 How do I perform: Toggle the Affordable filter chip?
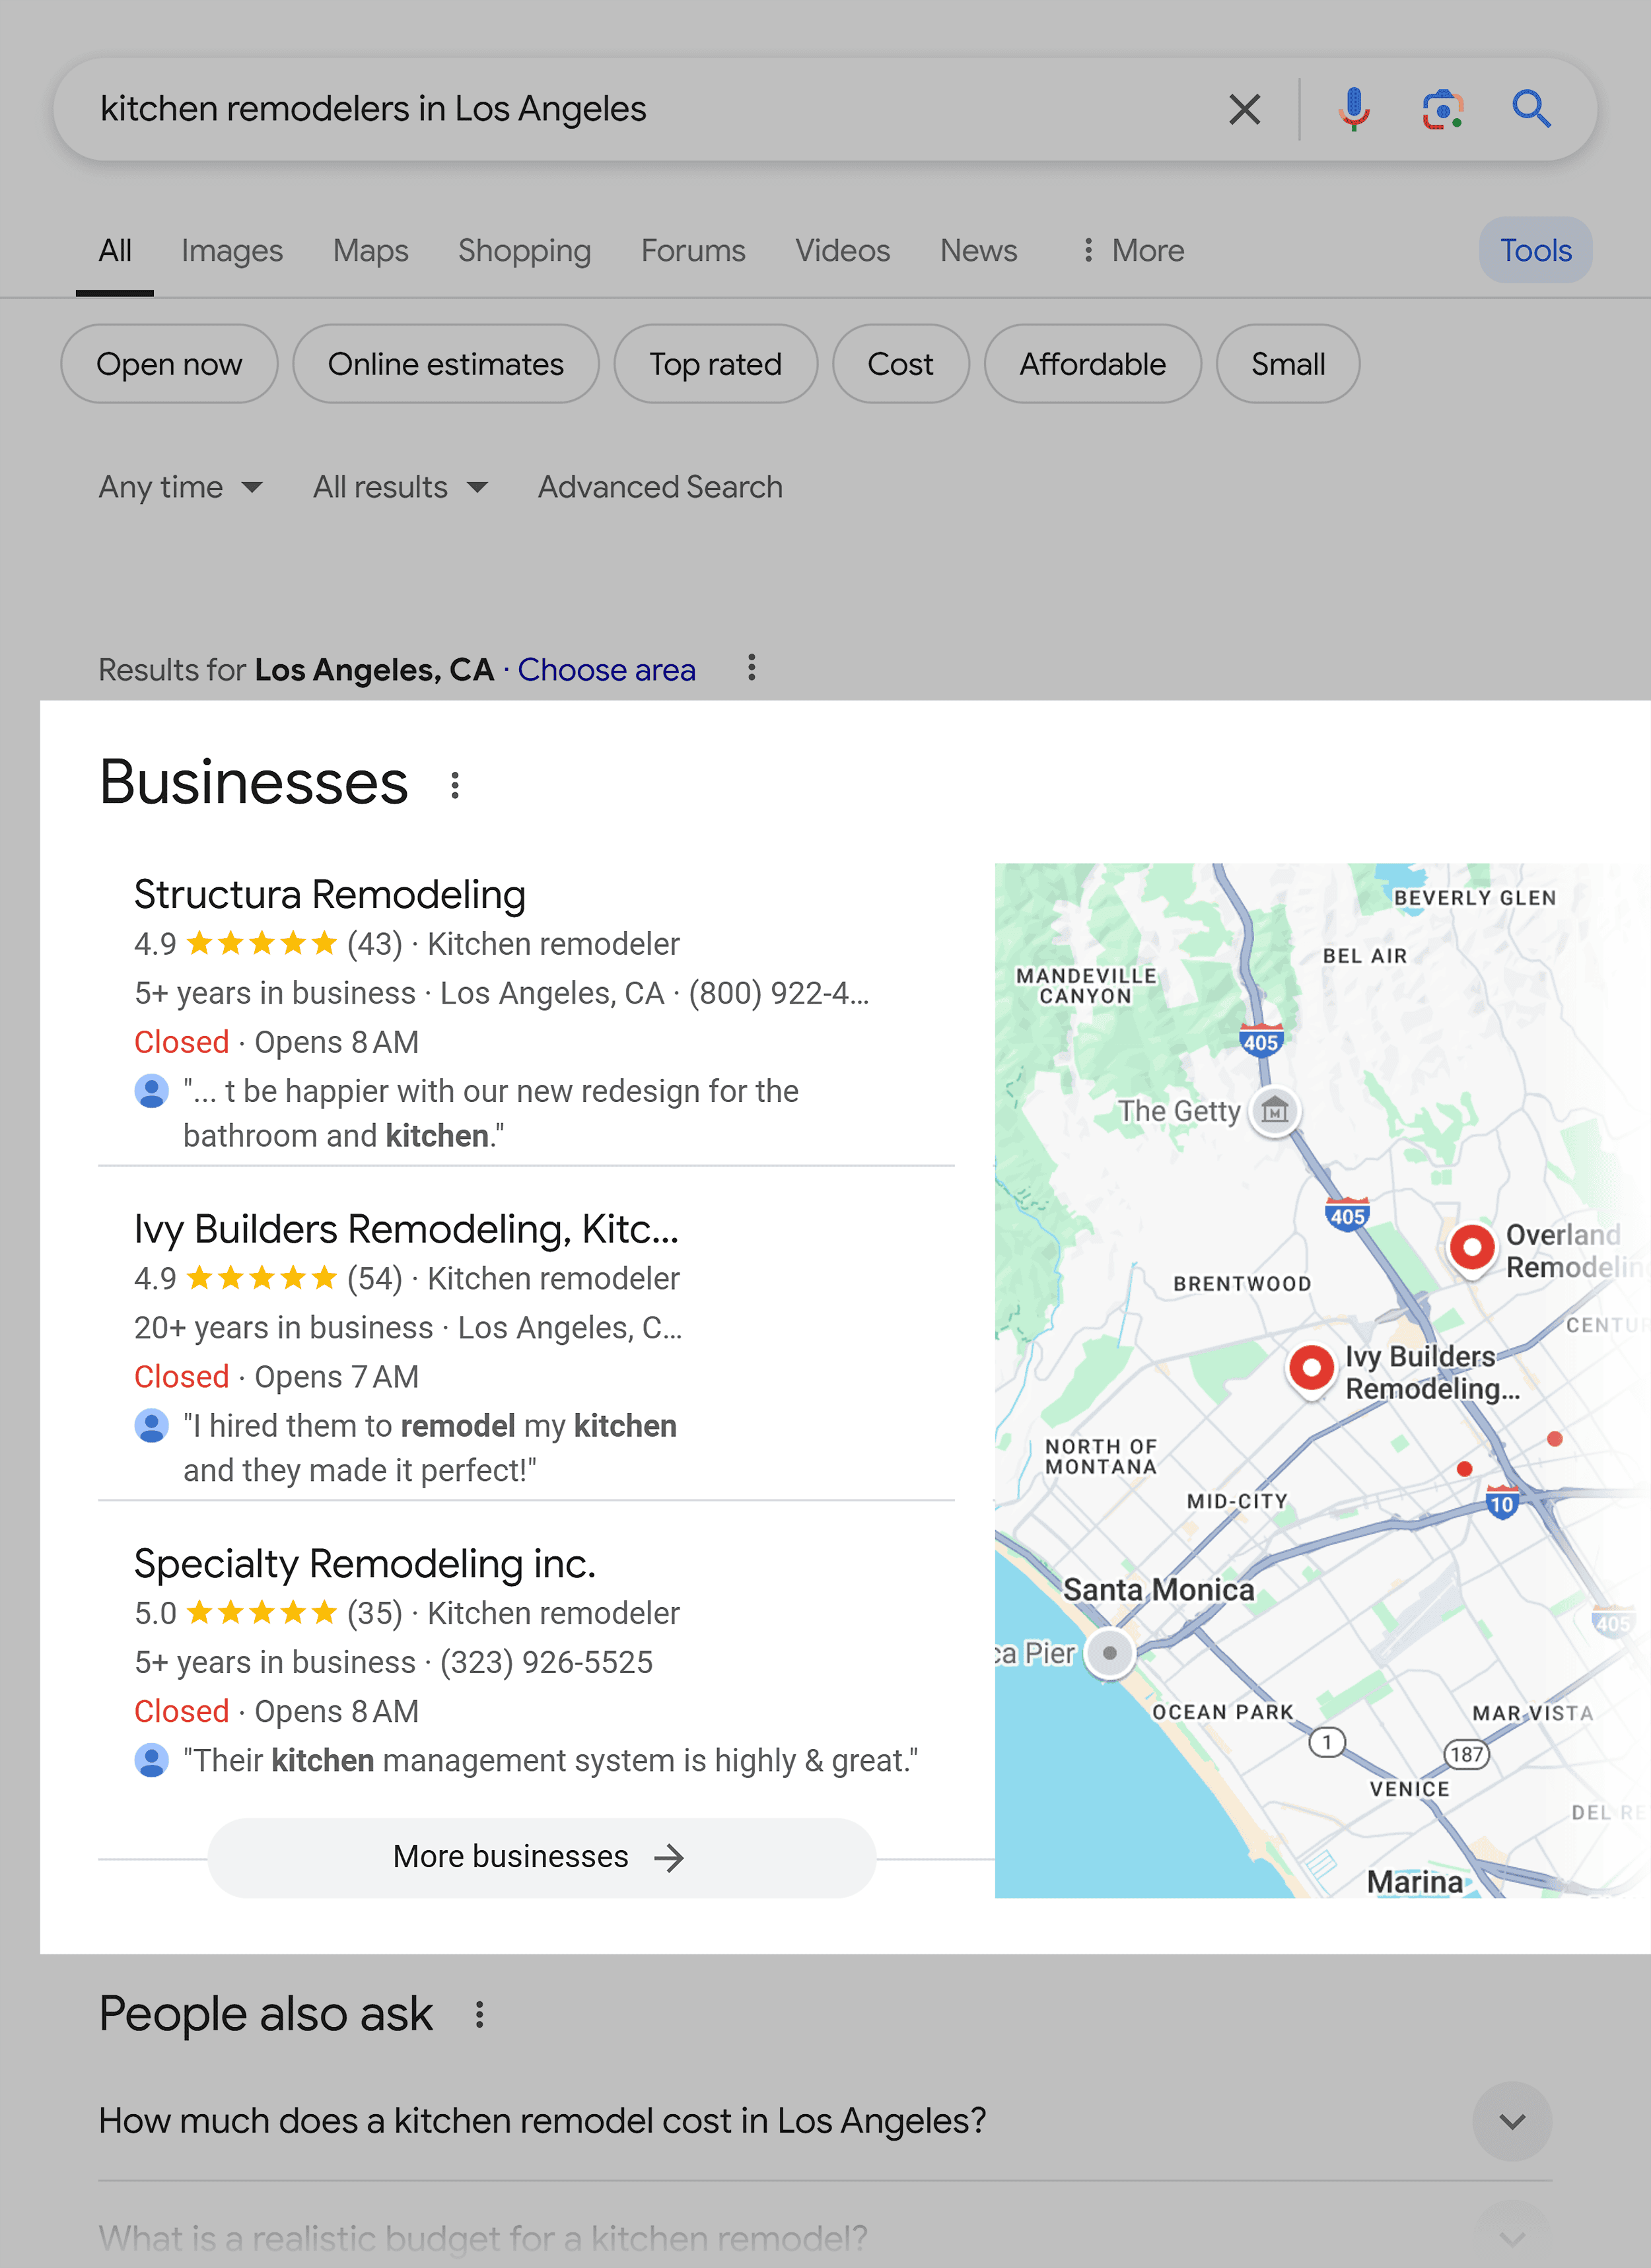(1092, 364)
